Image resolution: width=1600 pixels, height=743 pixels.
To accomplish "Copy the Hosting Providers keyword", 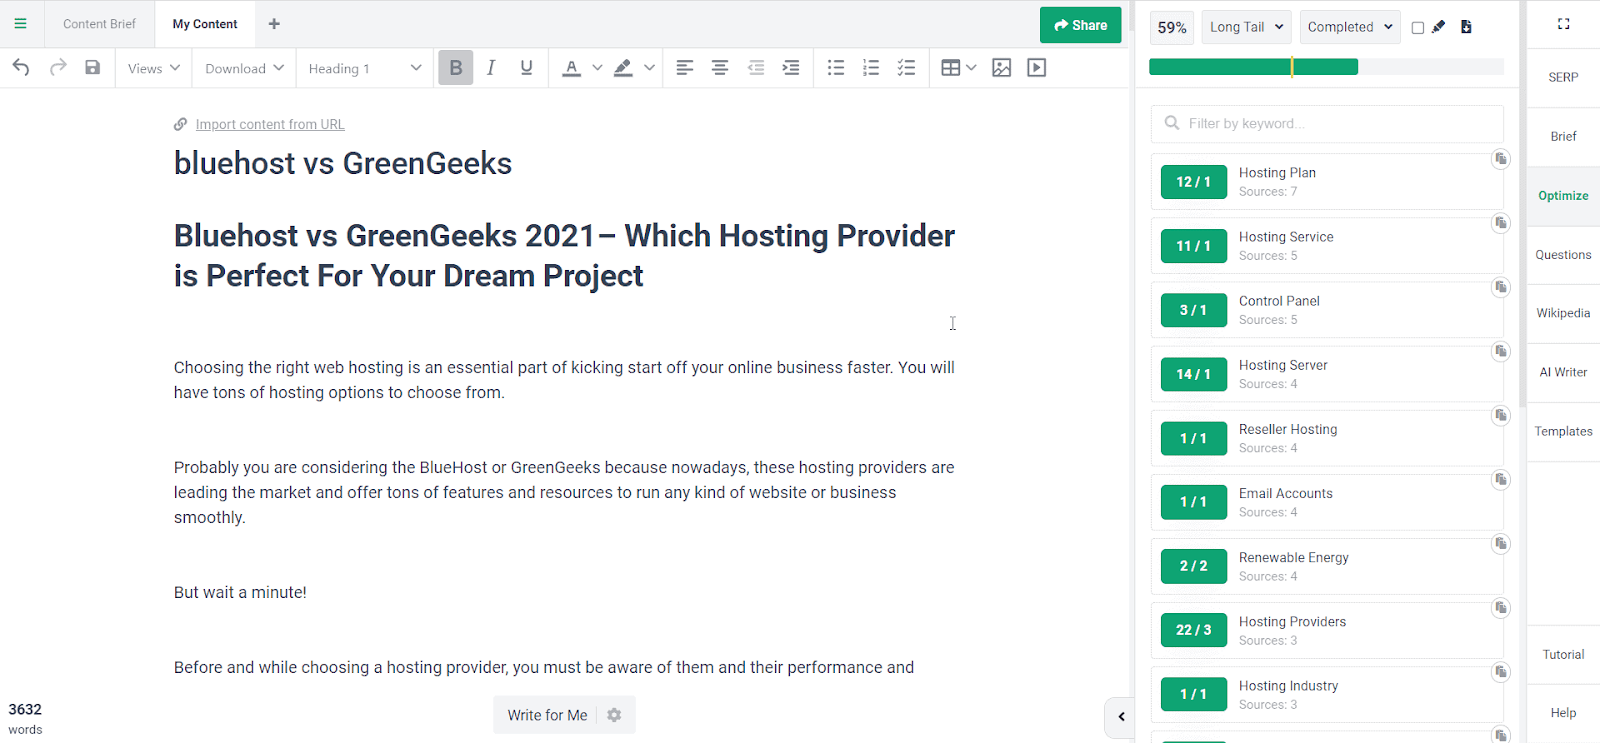I will coord(1501,607).
